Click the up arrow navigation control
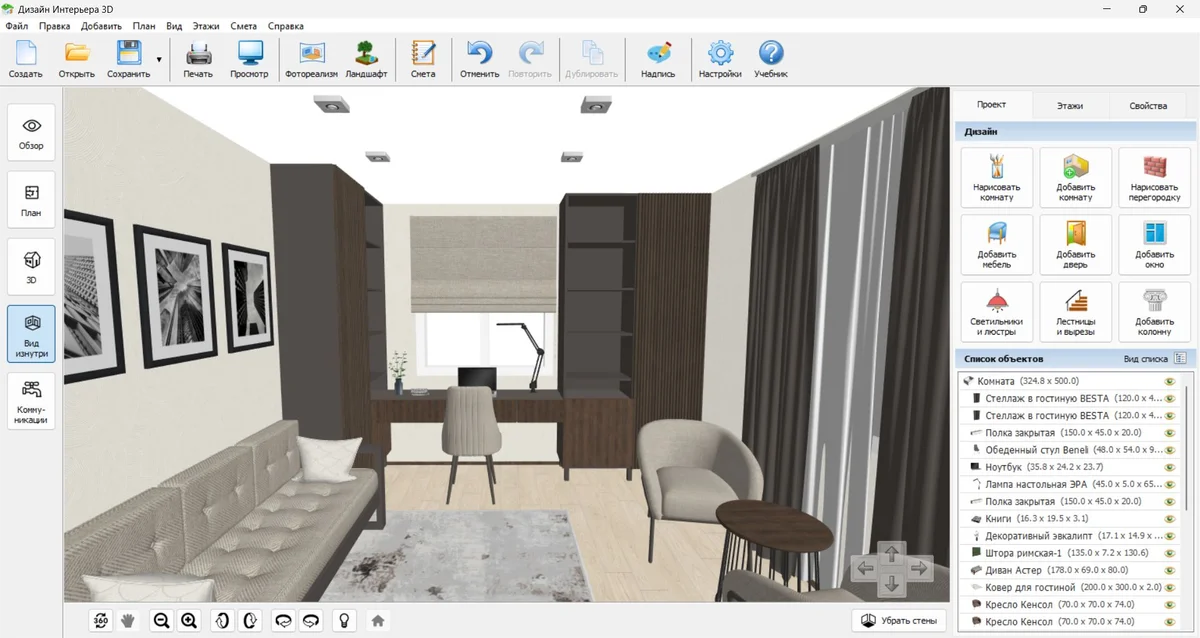 pyautogui.click(x=892, y=551)
